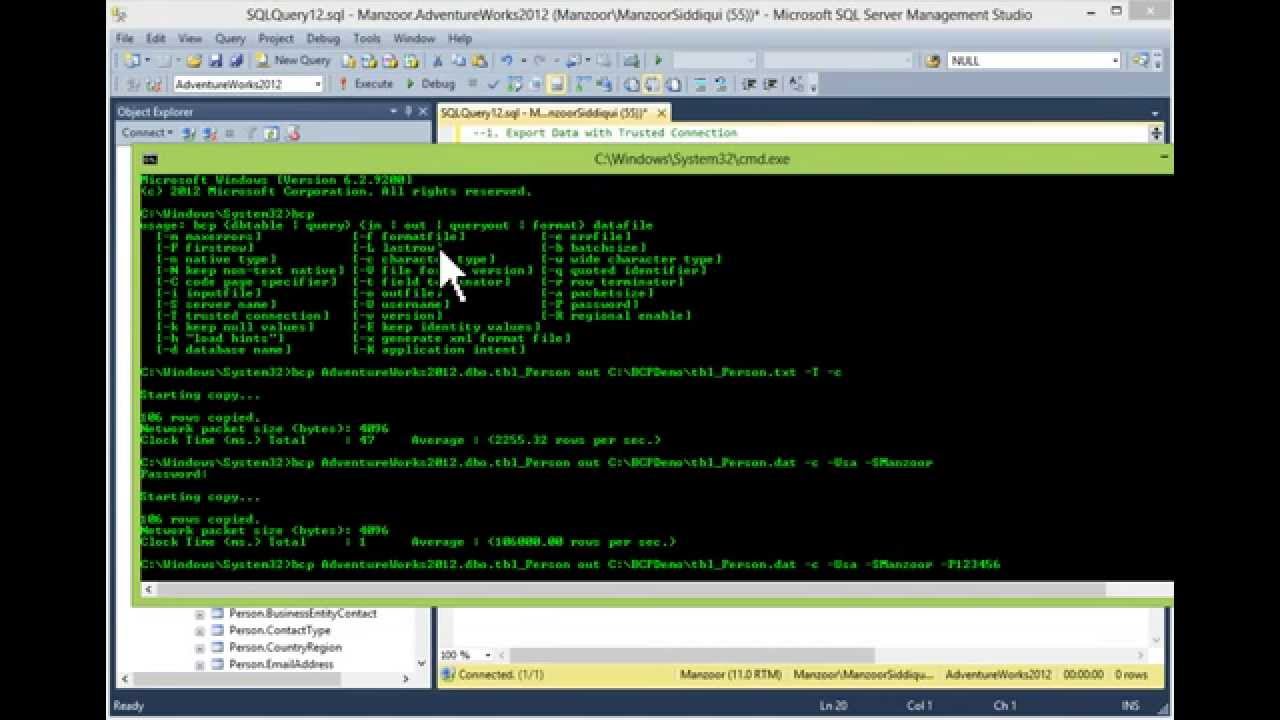1280x720 pixels.
Task: Select the Person.CountryRegion tree item
Action: [x=285, y=648]
